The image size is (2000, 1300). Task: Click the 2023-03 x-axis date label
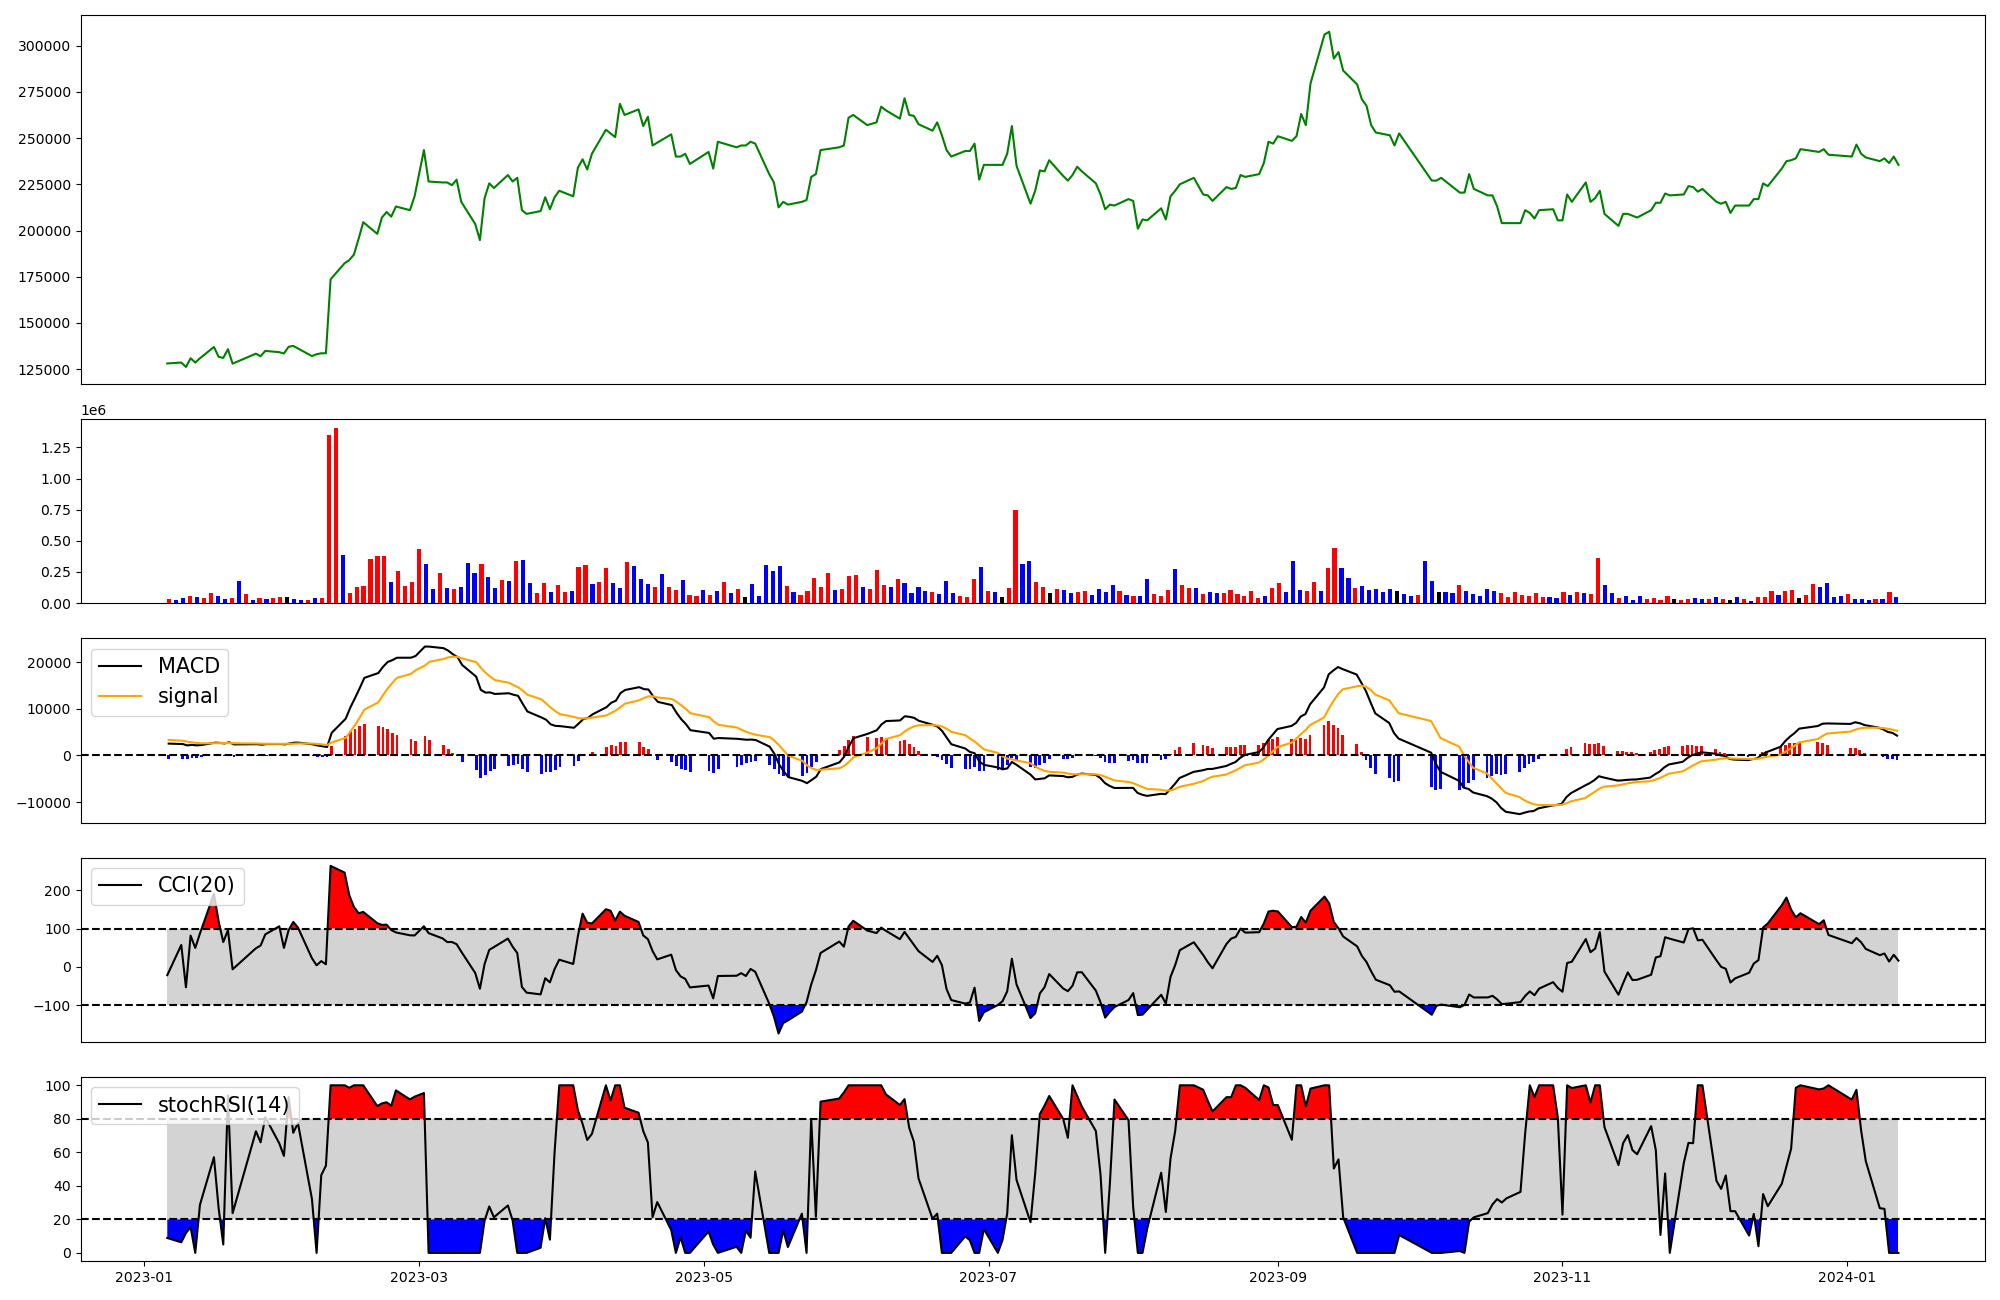pos(420,1277)
